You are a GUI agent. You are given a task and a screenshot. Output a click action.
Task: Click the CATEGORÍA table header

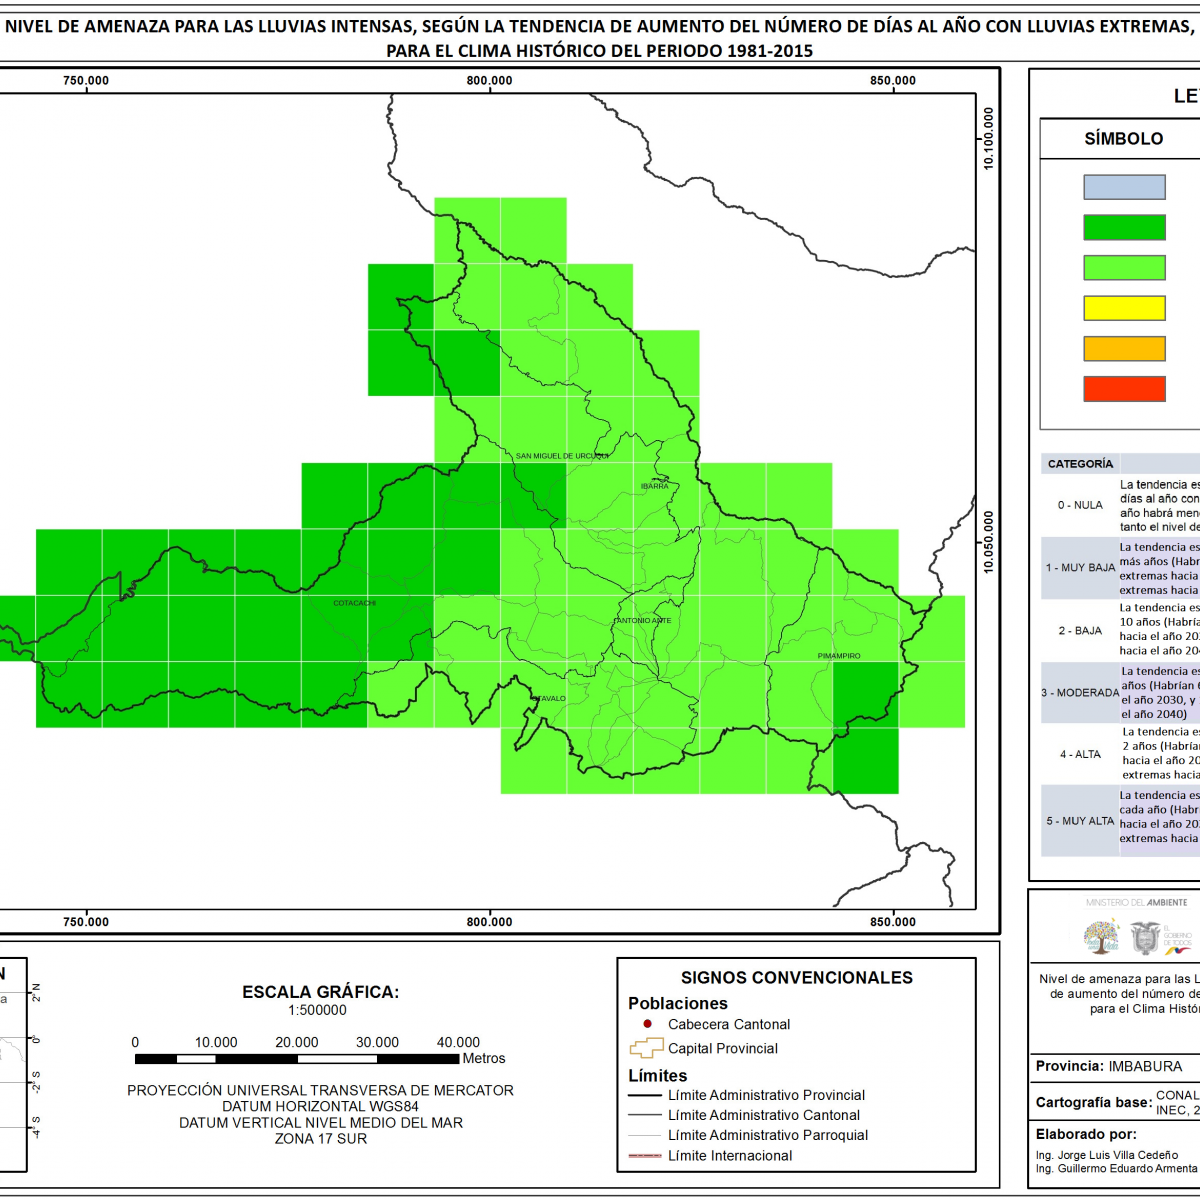pos(1080,464)
